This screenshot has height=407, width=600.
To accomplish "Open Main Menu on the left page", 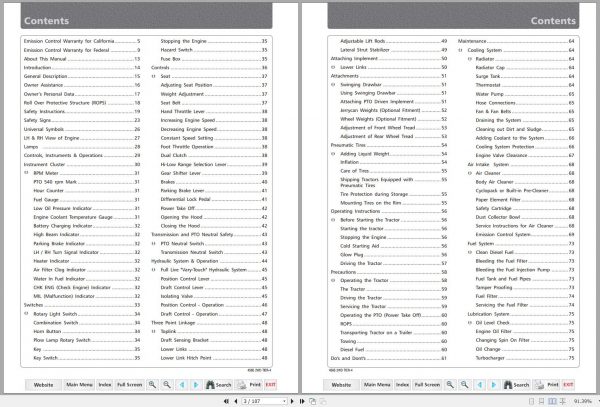I will pos(79,385).
